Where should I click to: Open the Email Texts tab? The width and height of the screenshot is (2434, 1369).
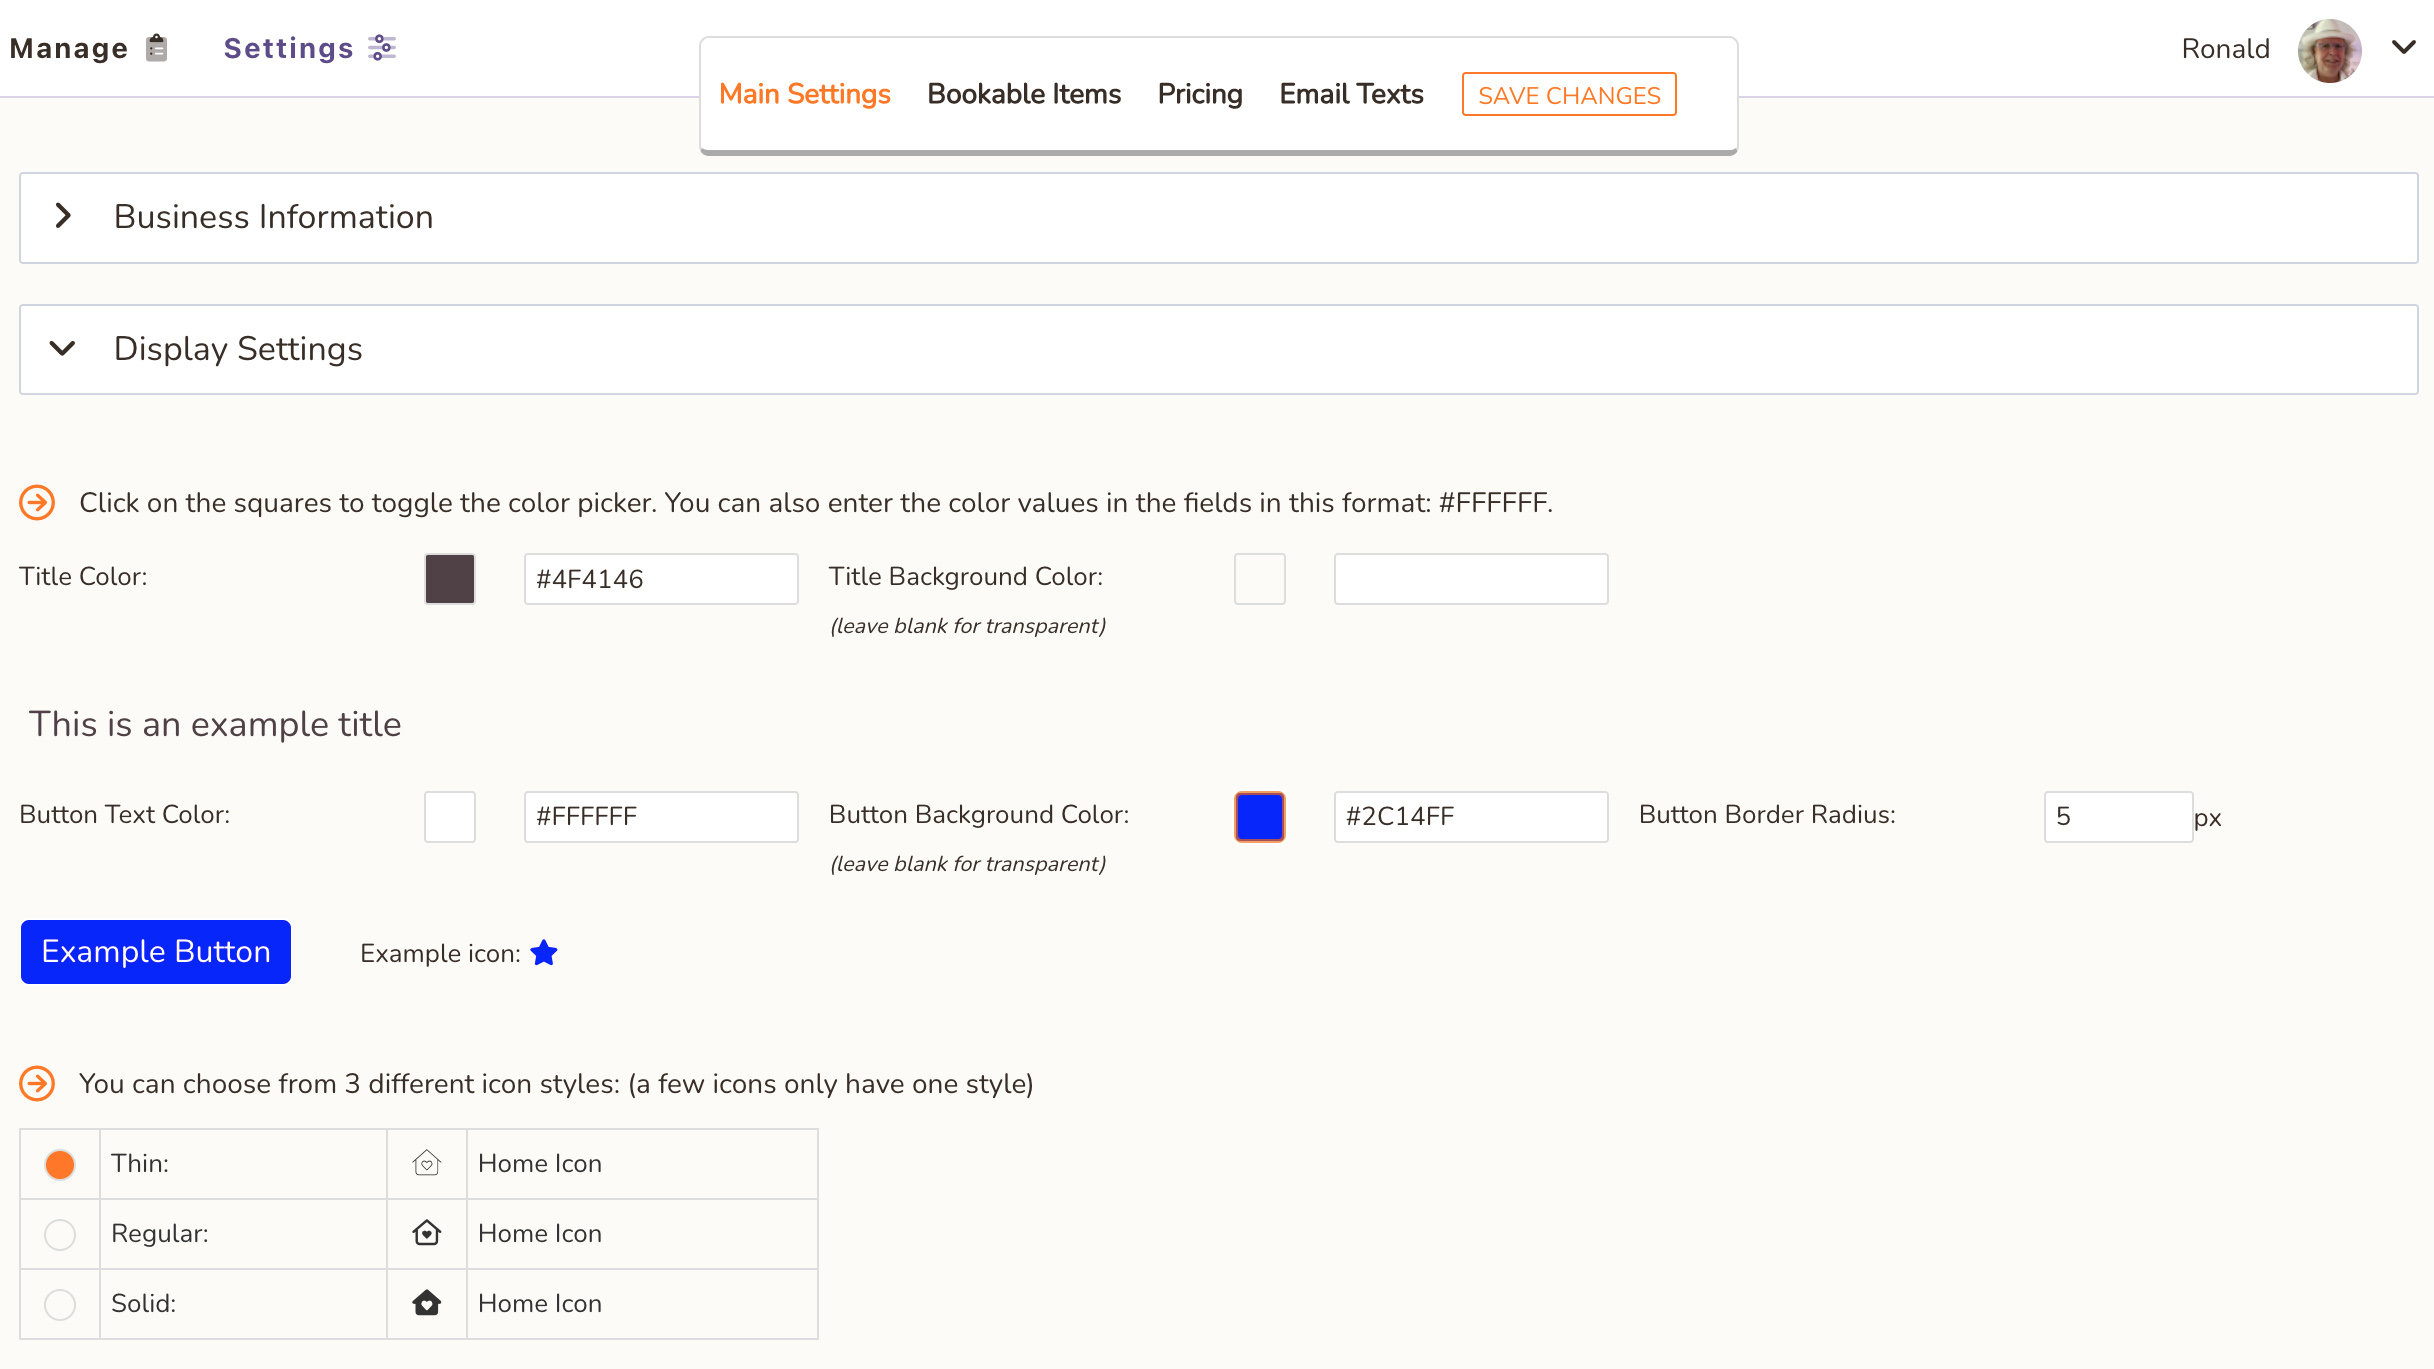coord(1351,94)
